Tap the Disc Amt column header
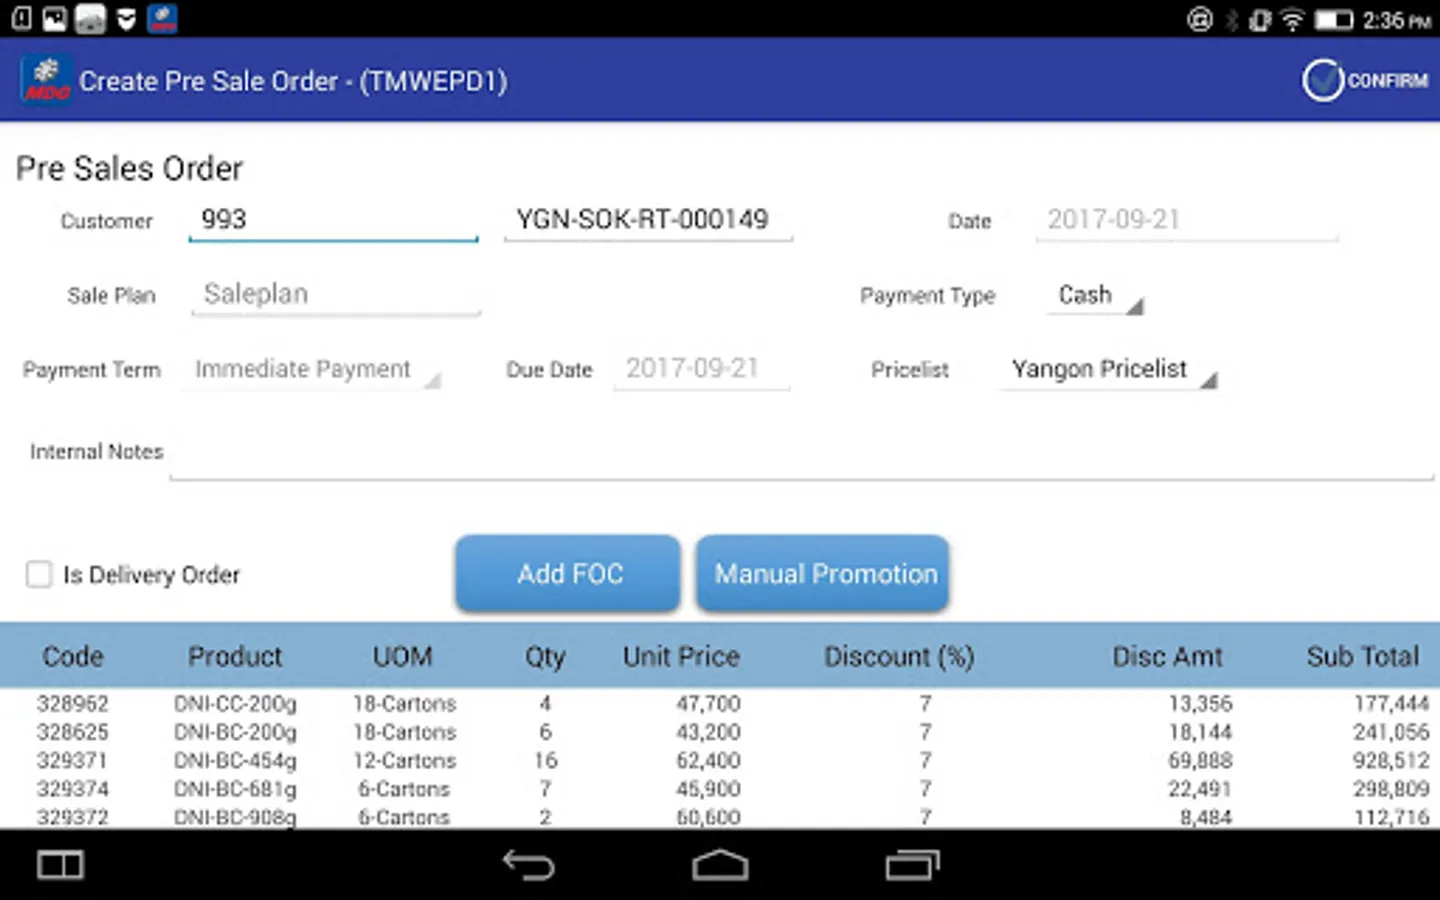 (x=1167, y=656)
